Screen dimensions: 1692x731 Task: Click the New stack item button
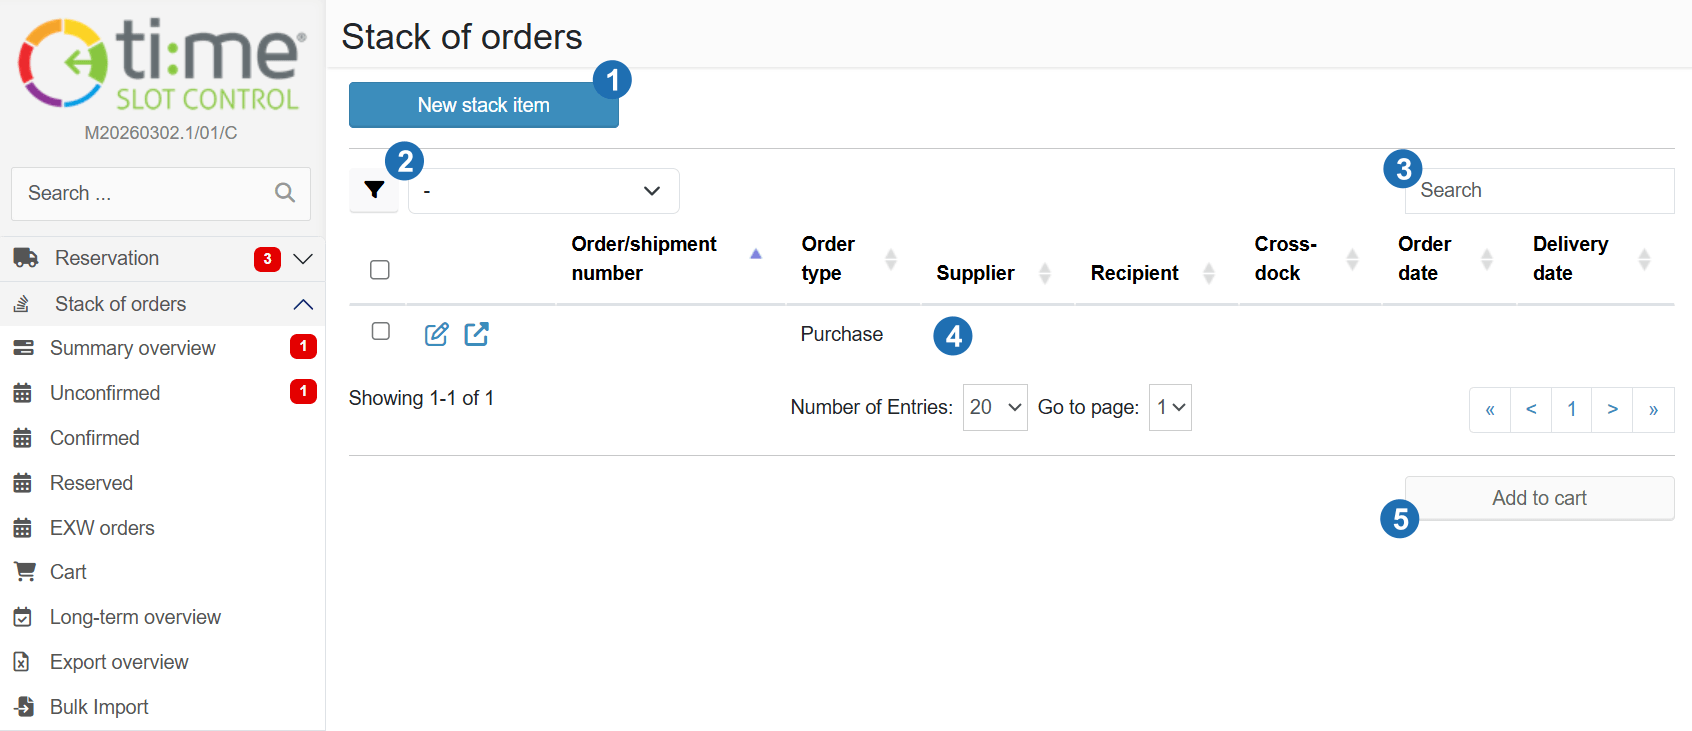(x=483, y=105)
